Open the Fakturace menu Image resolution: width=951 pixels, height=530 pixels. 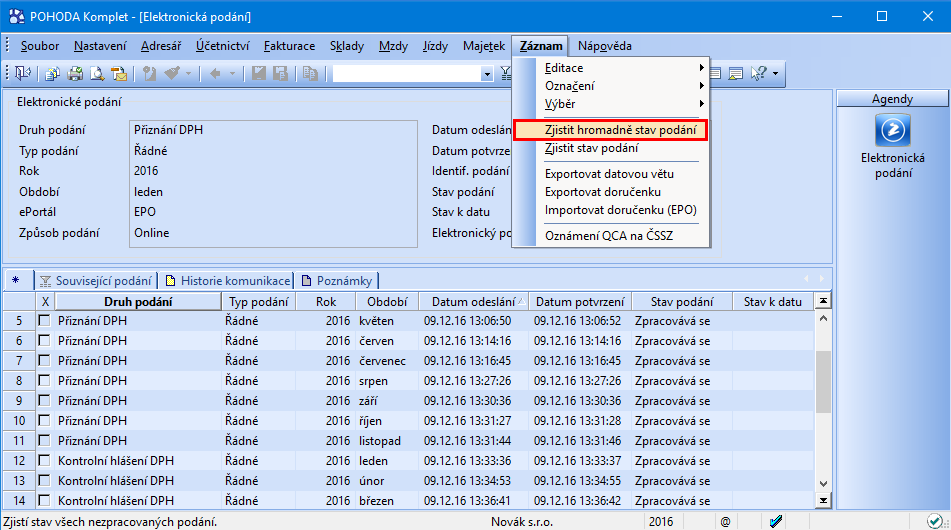(289, 46)
